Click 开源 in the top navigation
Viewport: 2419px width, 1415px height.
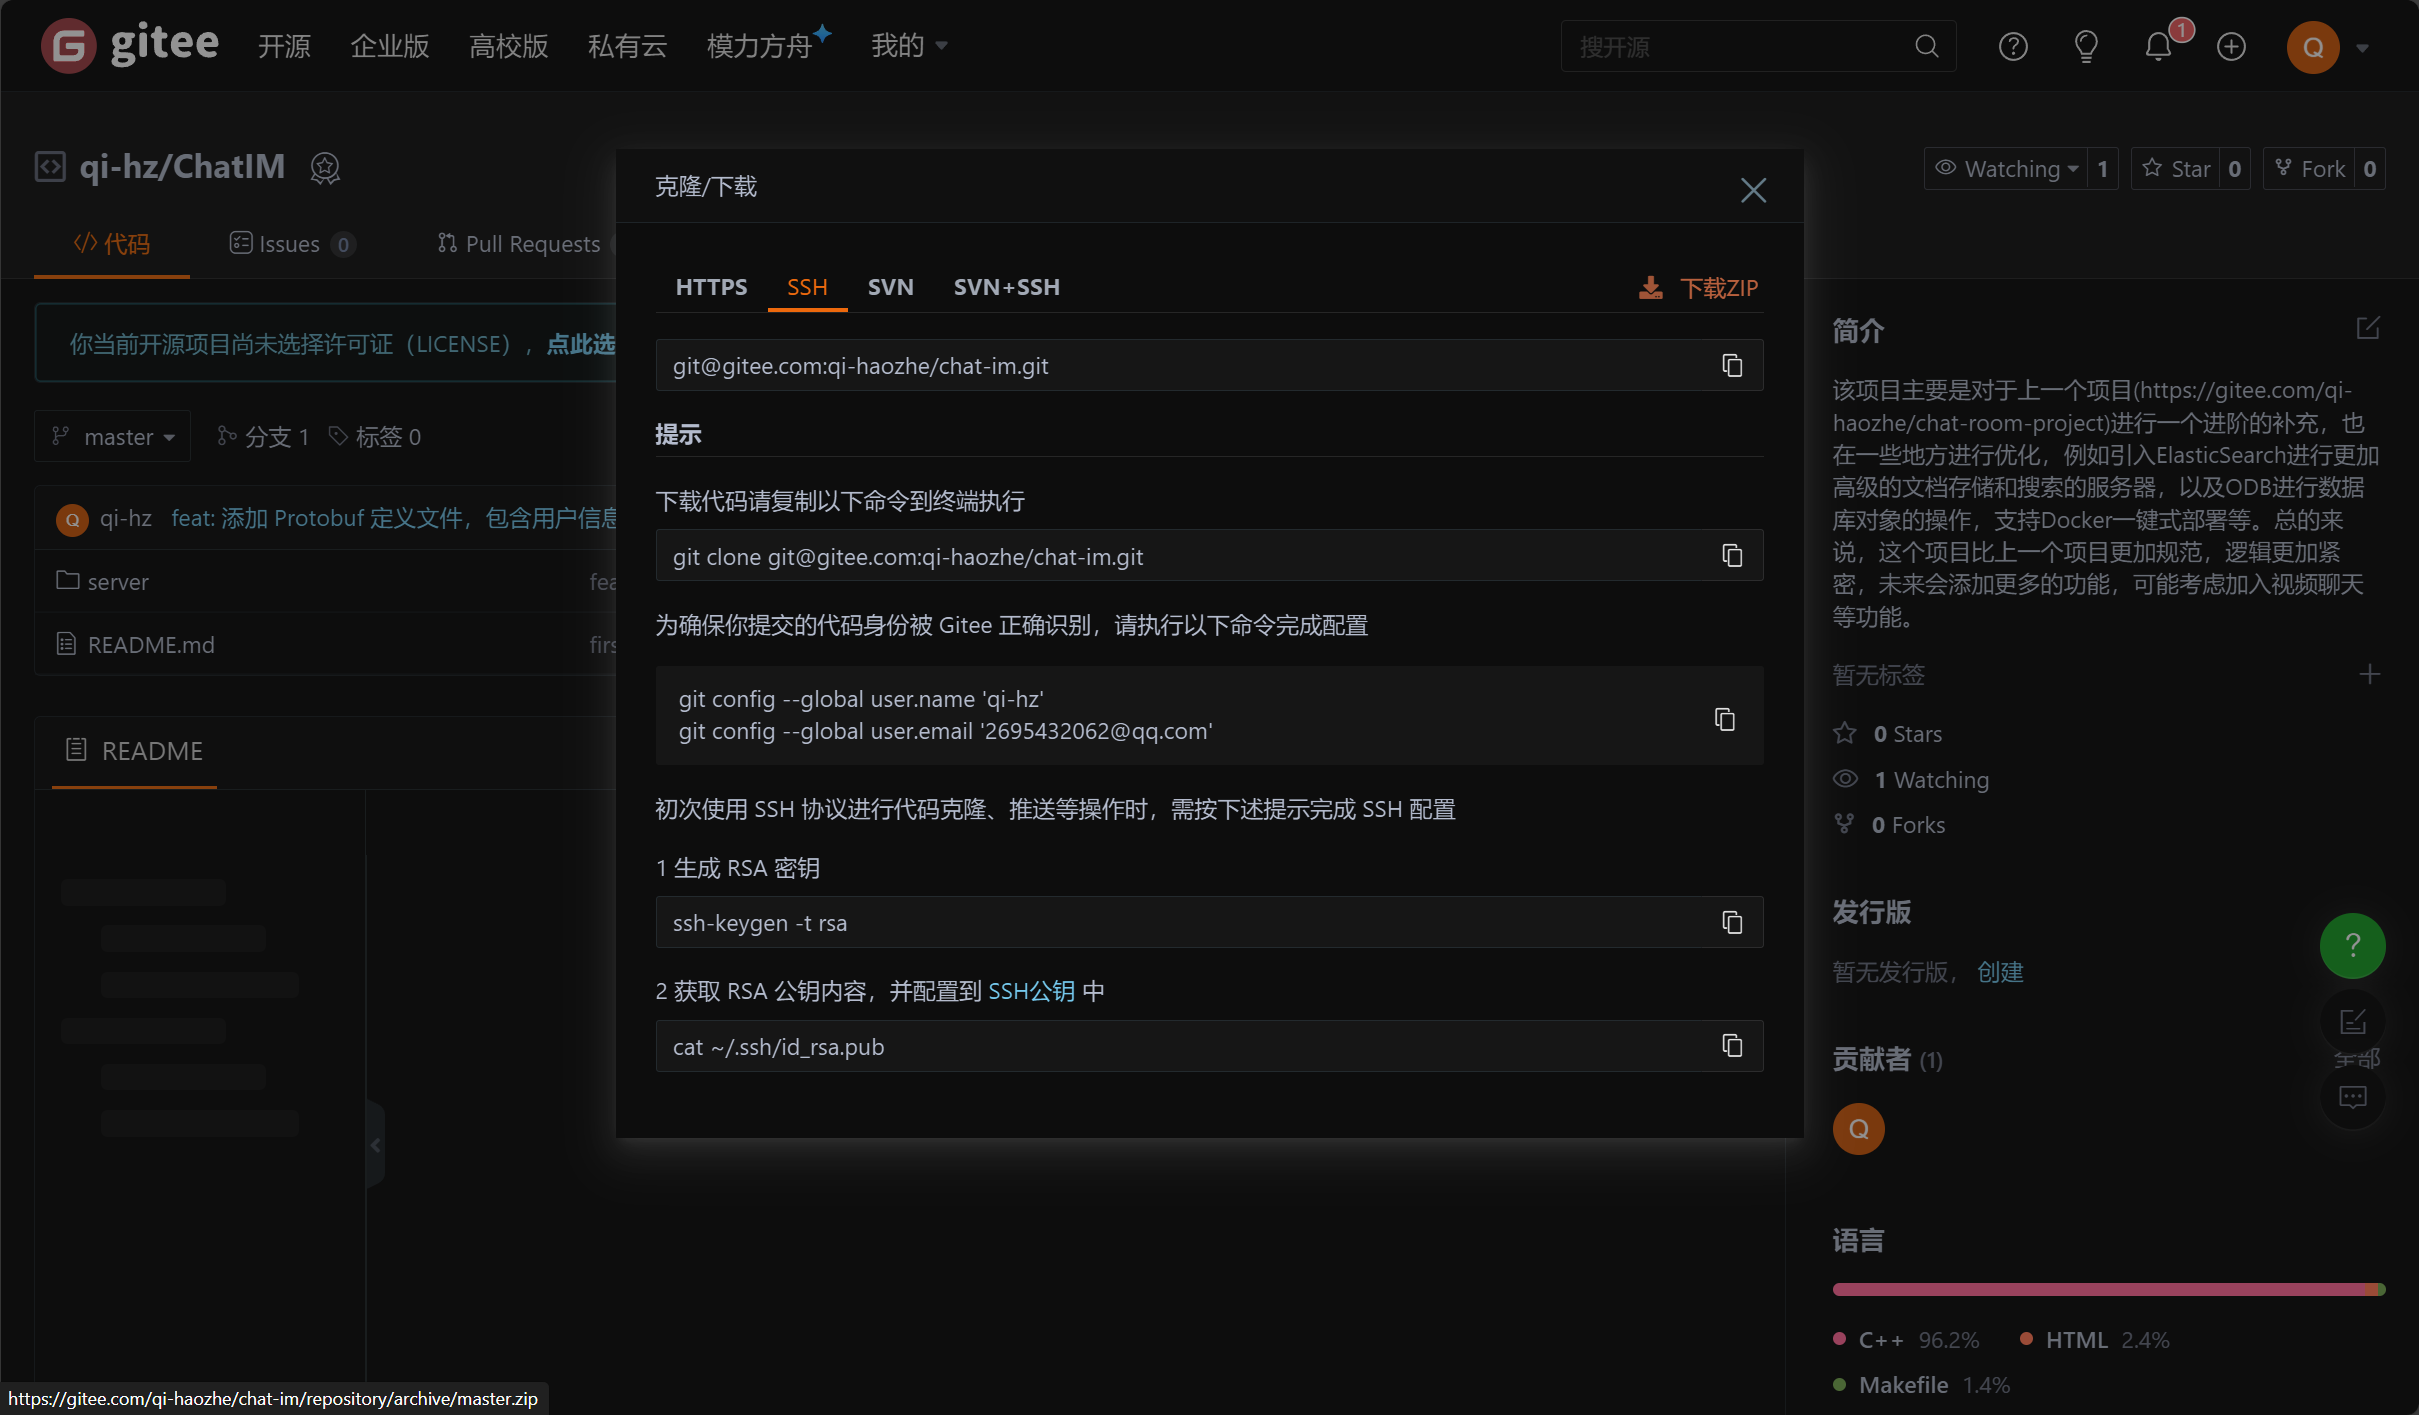(284, 46)
